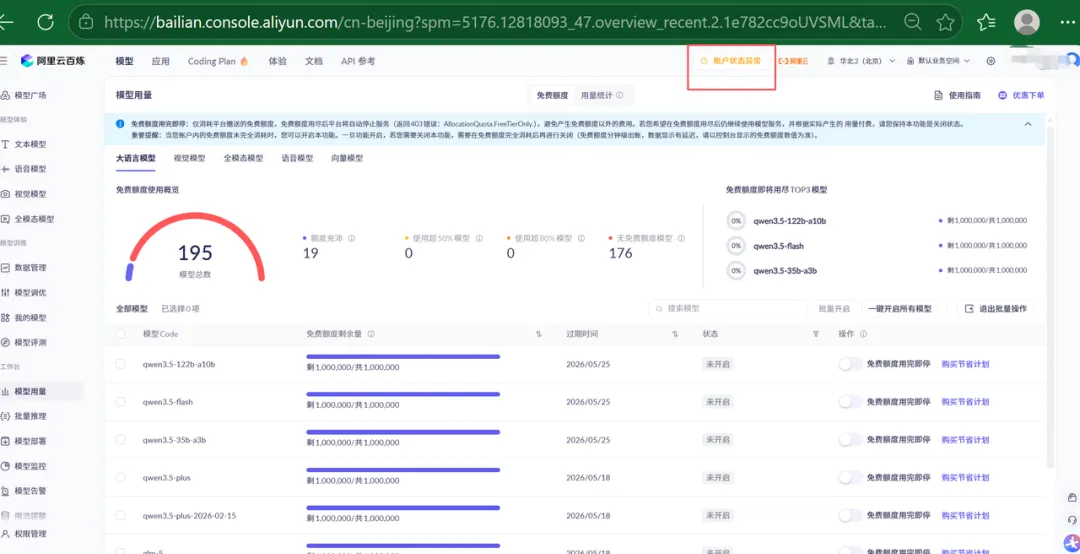Click the 退出批量操作 button
This screenshot has width=1080, height=554.
pyautogui.click(x=995, y=309)
